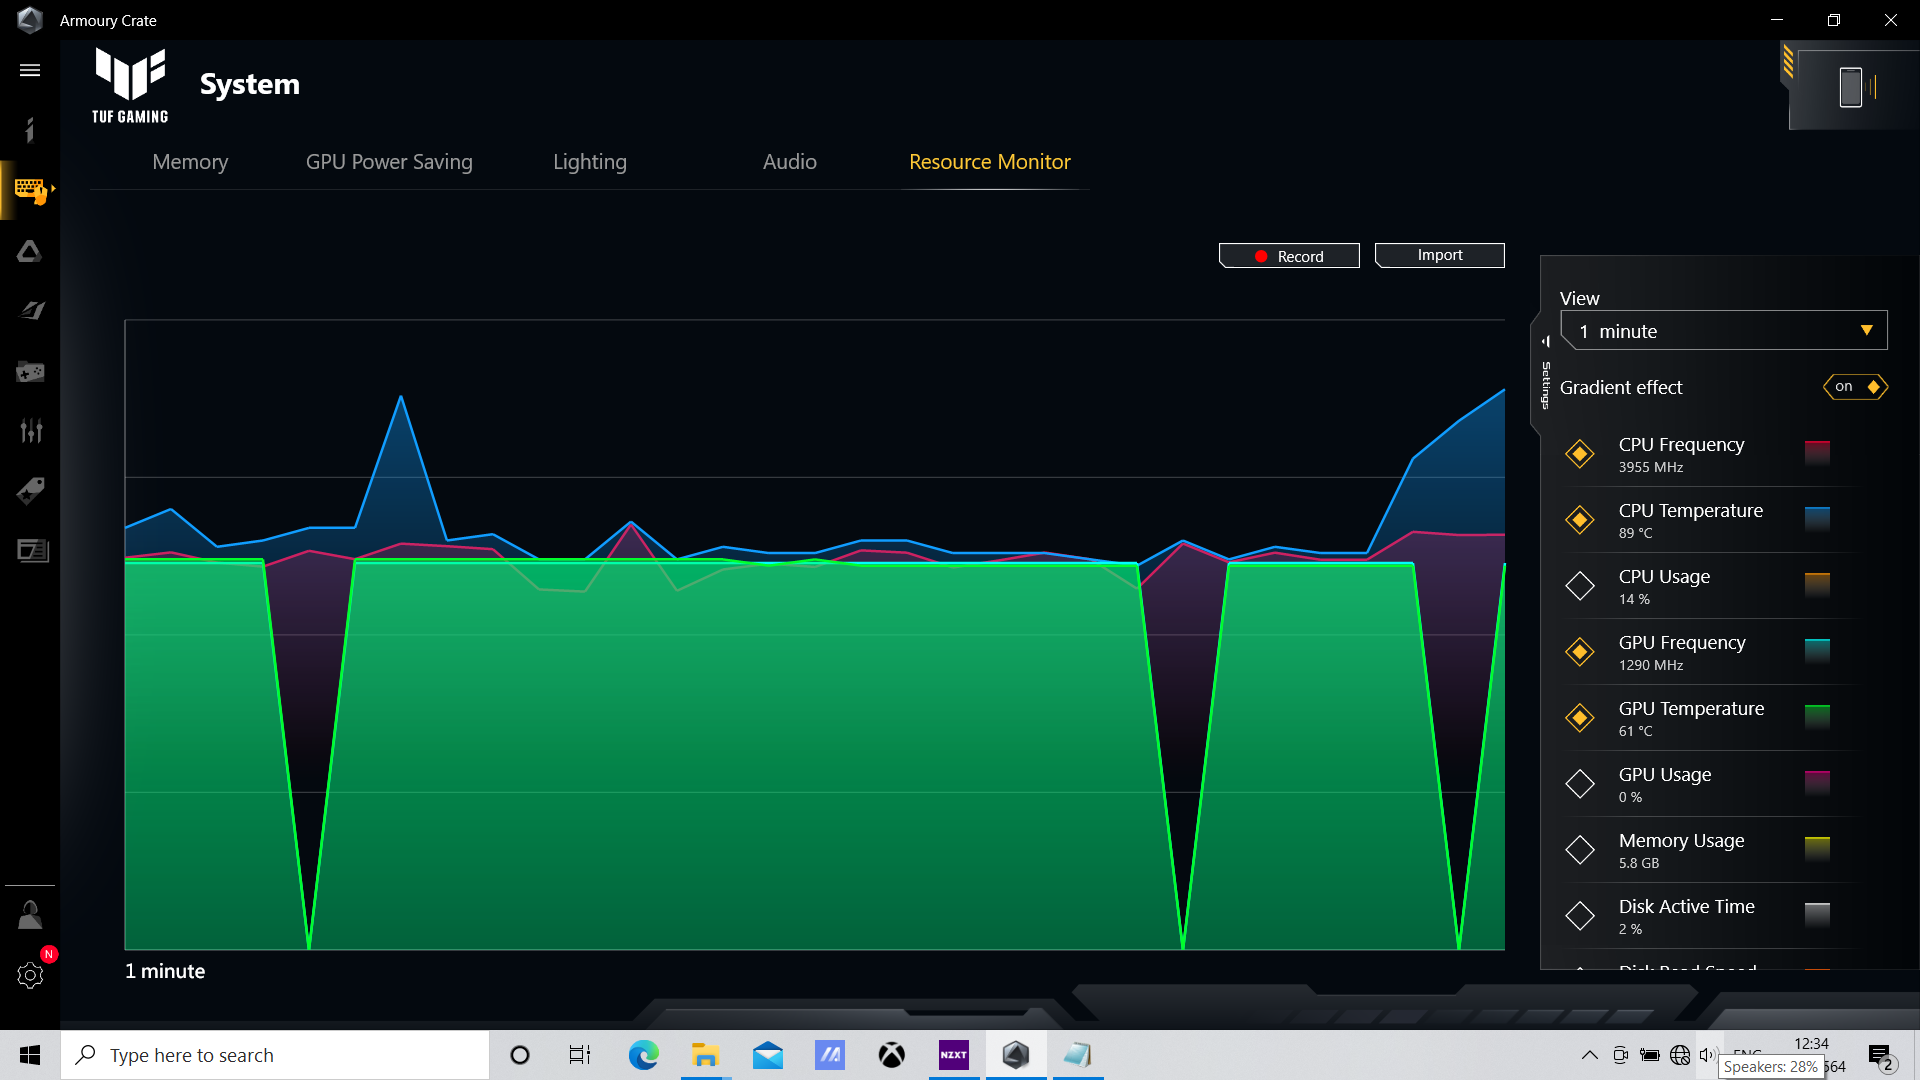
Task: Change the GPU Usage color swatch
Action: (x=1817, y=782)
